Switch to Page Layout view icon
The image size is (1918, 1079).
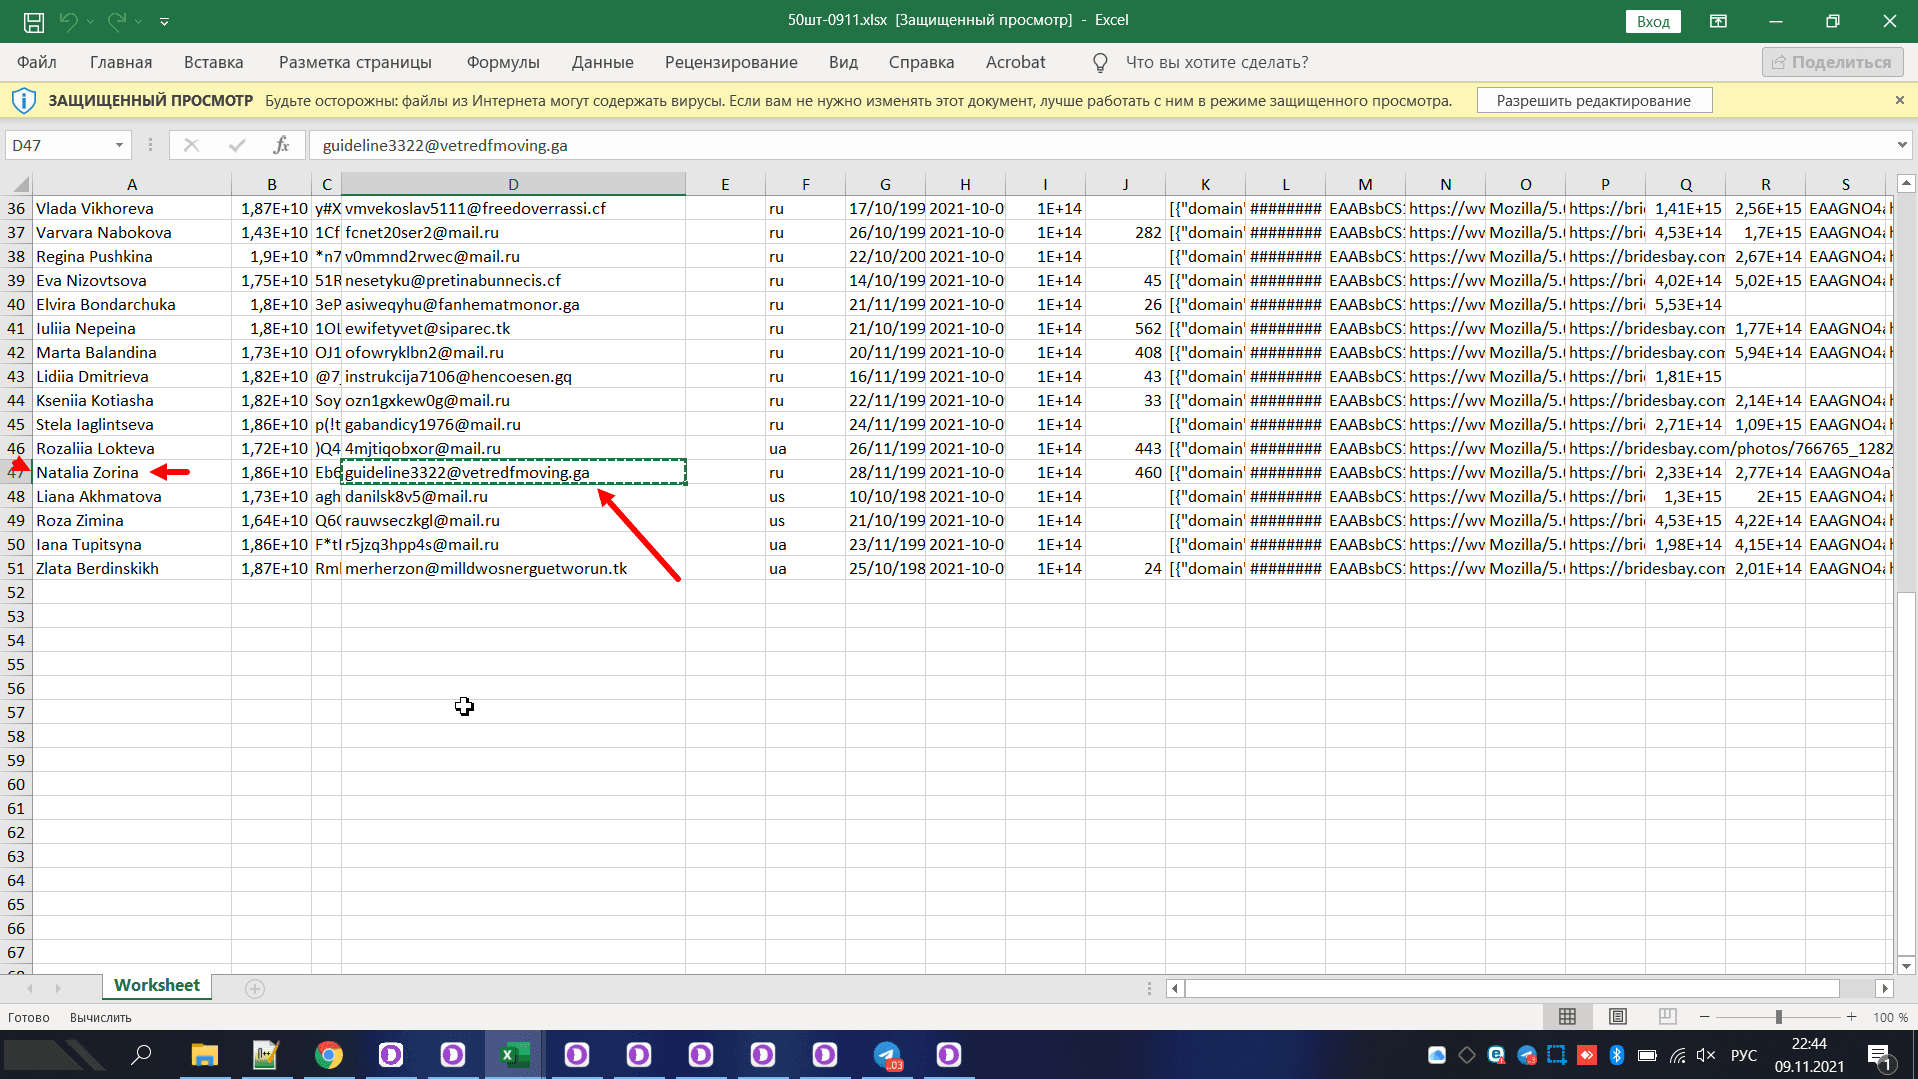[x=1617, y=1016]
